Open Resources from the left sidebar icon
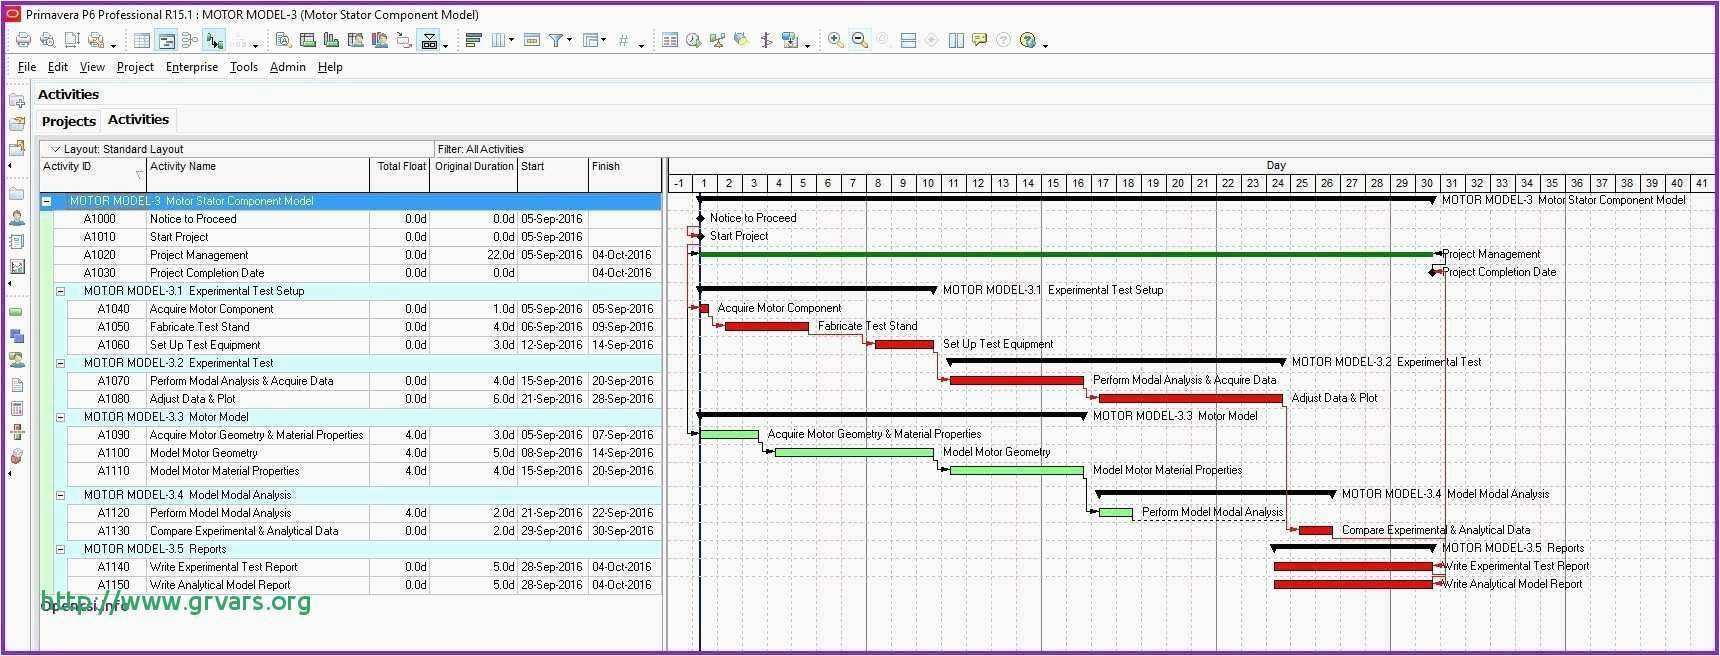Screen dimensions: 1720x656 click(17, 217)
